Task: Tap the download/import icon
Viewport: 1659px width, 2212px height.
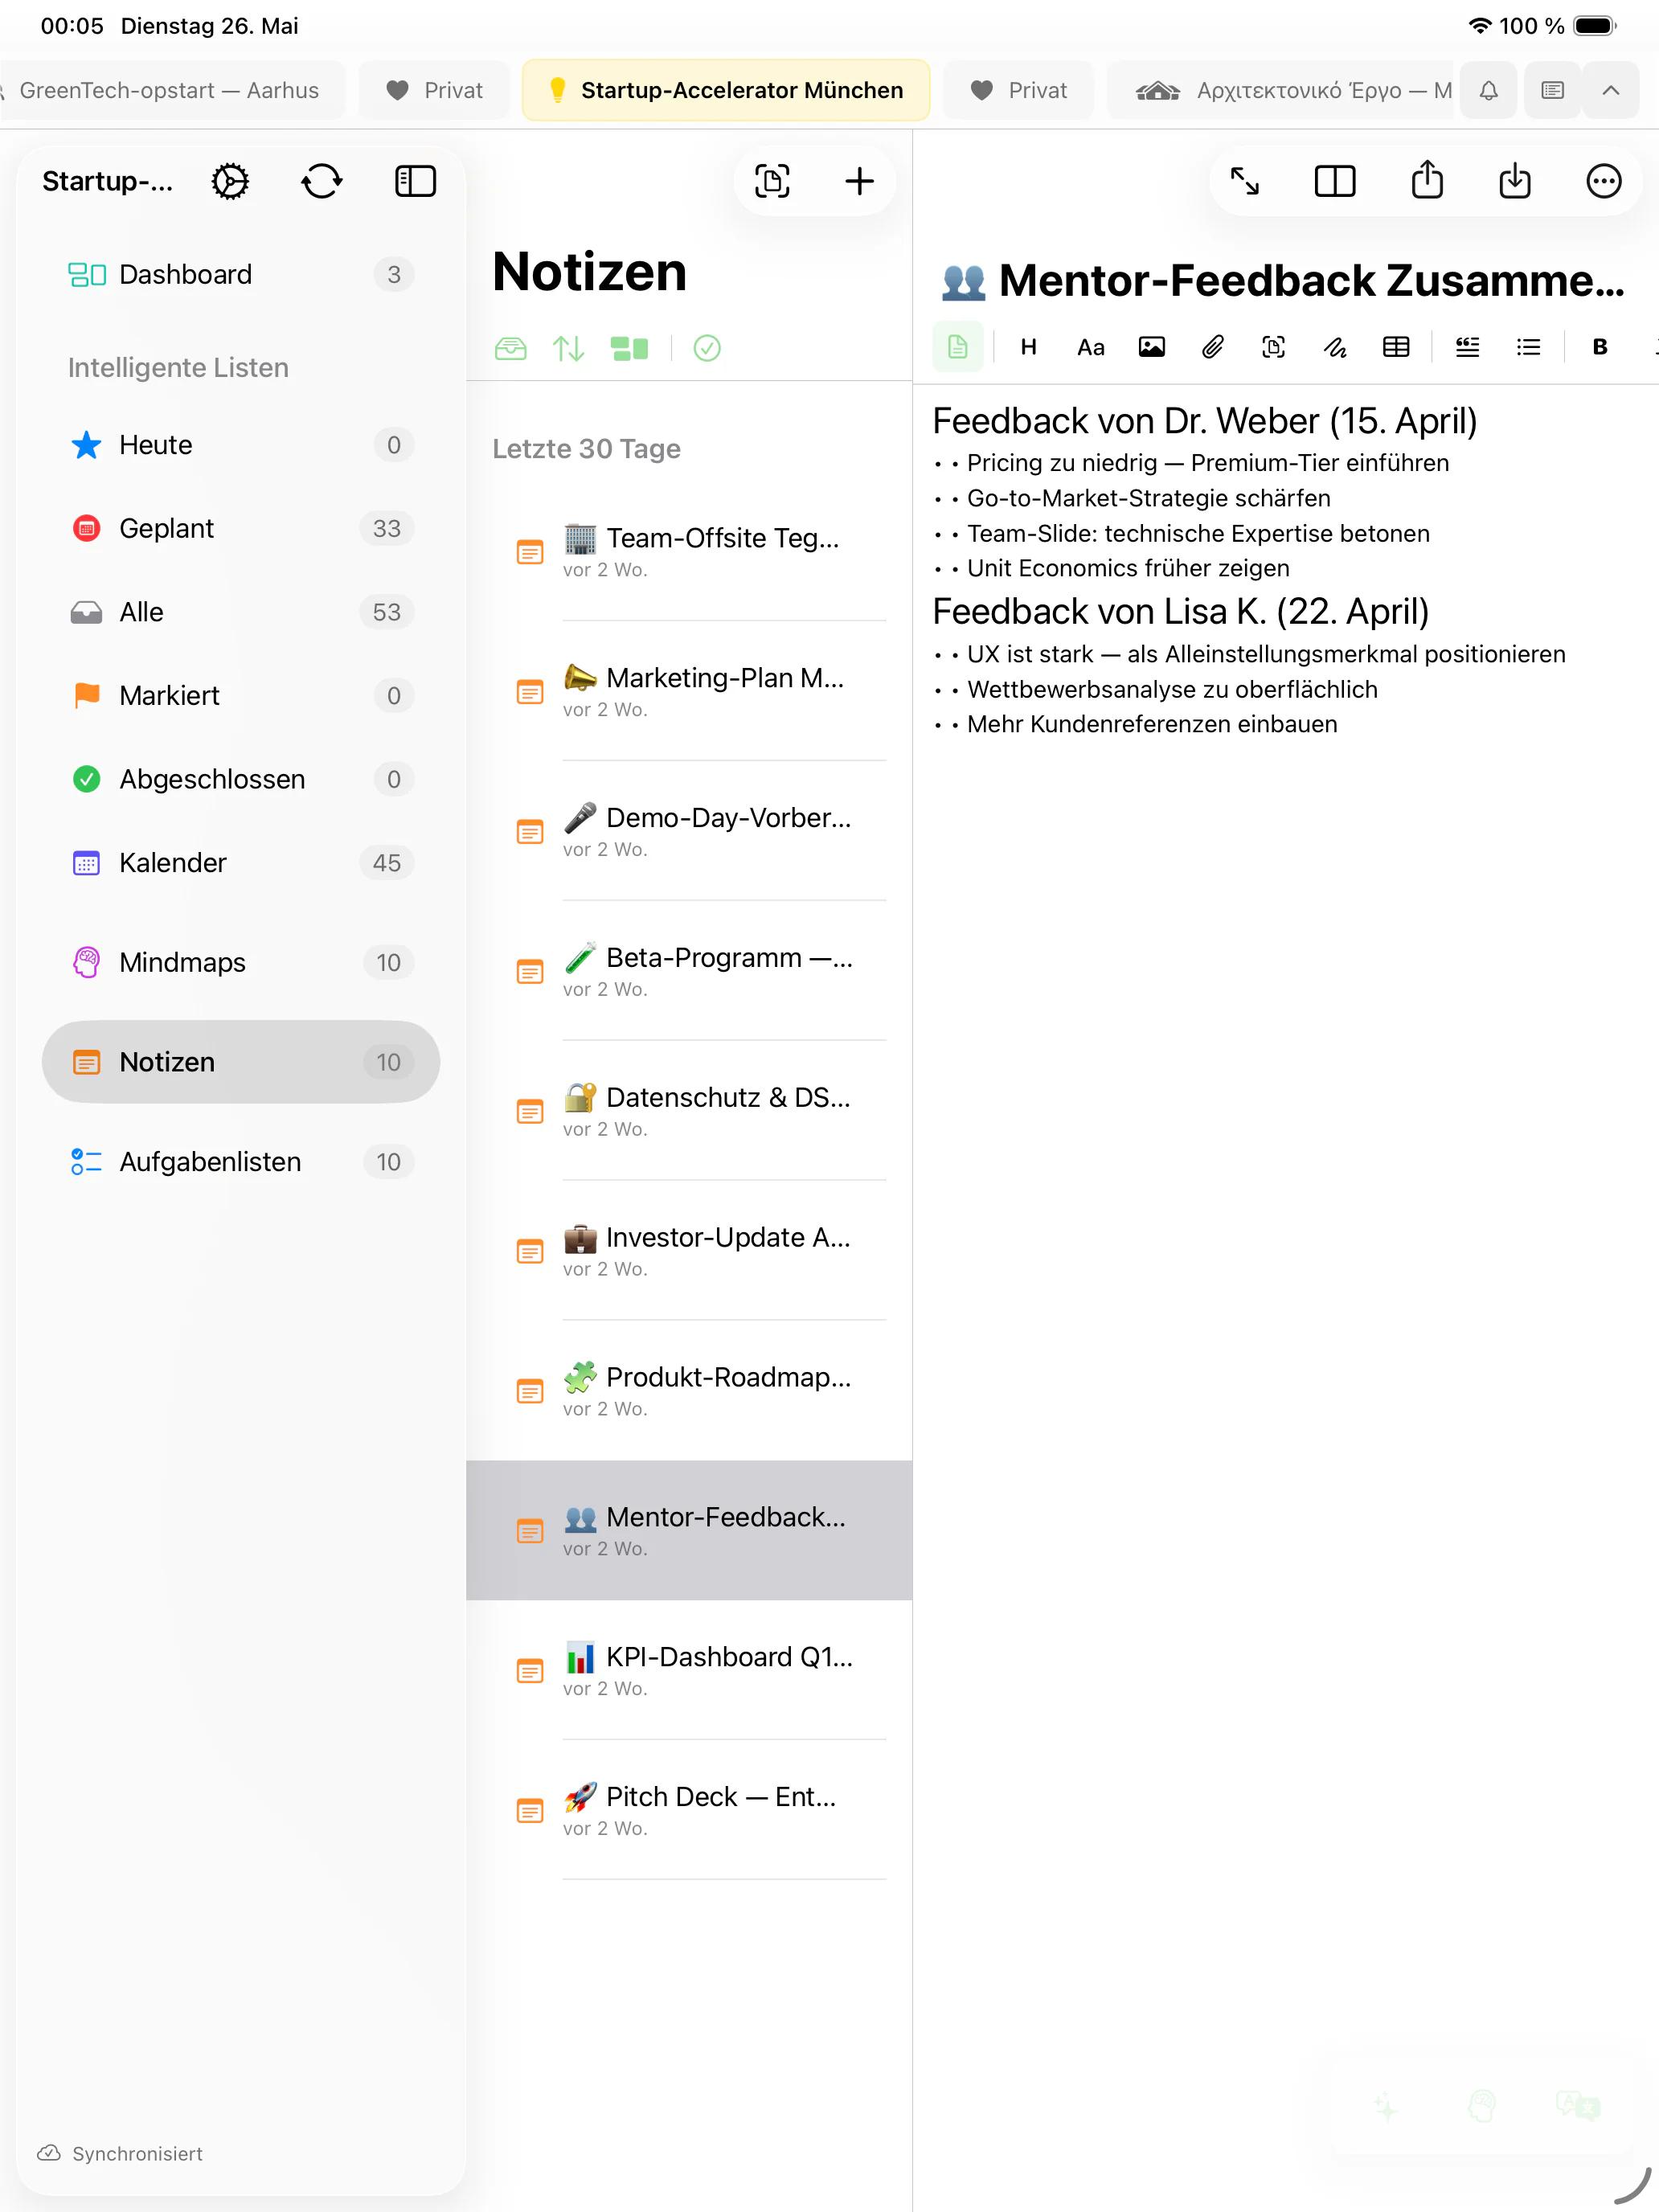Action: (1515, 181)
